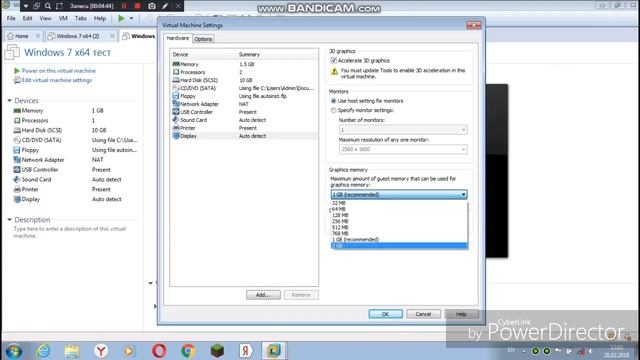The image size is (640, 360).
Task: Close the Home tab with its X
Action: pyautogui.click(x=38, y=36)
